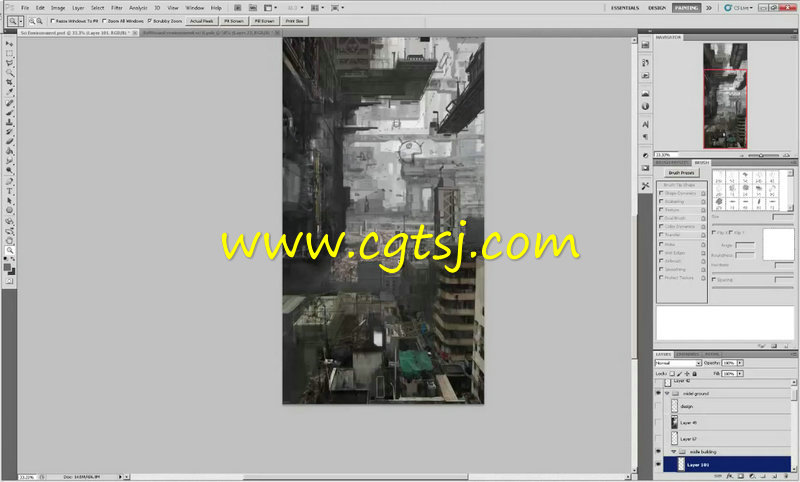Toggle the Scrubby Zoom checkbox
This screenshot has width=800, height=482.
pos(149,21)
